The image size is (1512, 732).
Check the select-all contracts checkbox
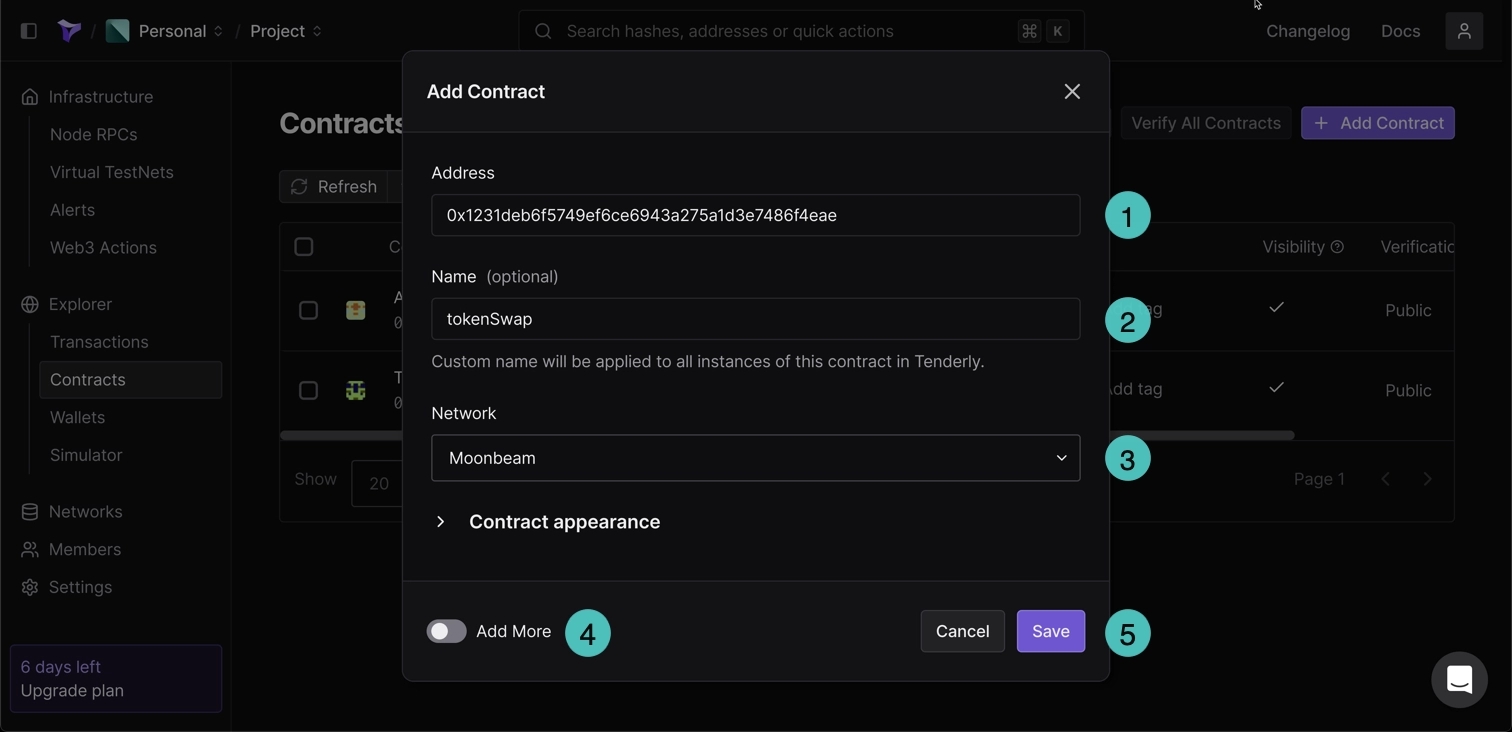pos(304,247)
